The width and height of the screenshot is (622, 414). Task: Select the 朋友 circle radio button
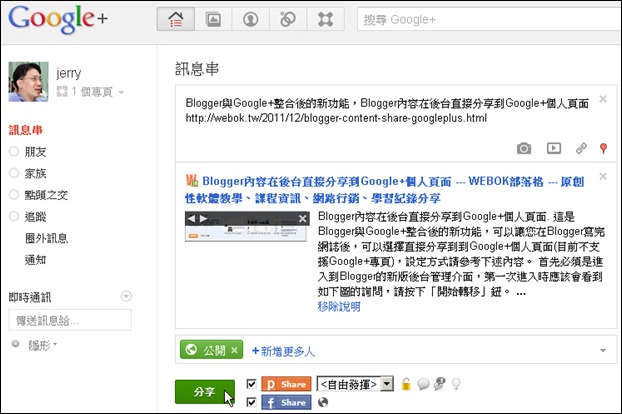pos(14,151)
